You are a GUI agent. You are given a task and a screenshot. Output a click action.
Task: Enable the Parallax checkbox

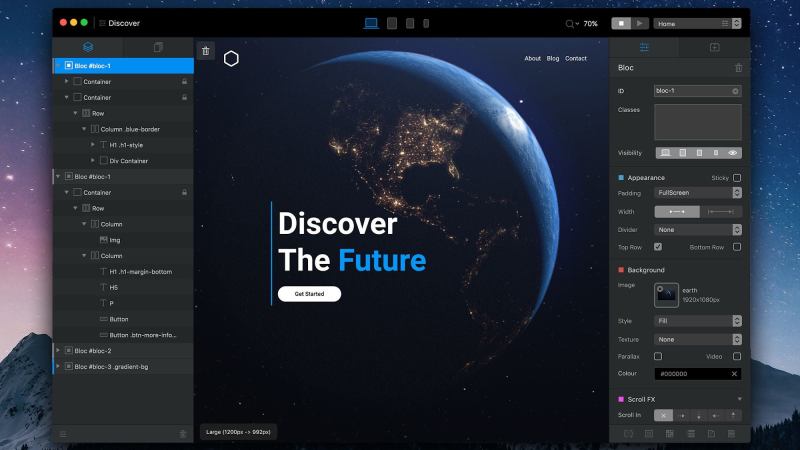pos(657,356)
